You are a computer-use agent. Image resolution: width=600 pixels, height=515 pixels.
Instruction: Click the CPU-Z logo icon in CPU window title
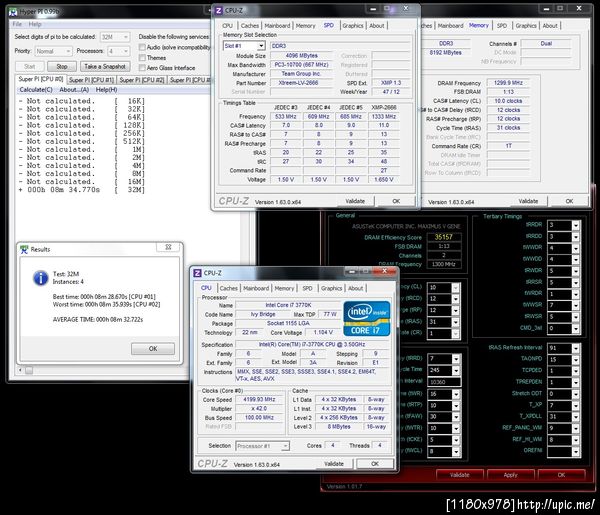197,273
